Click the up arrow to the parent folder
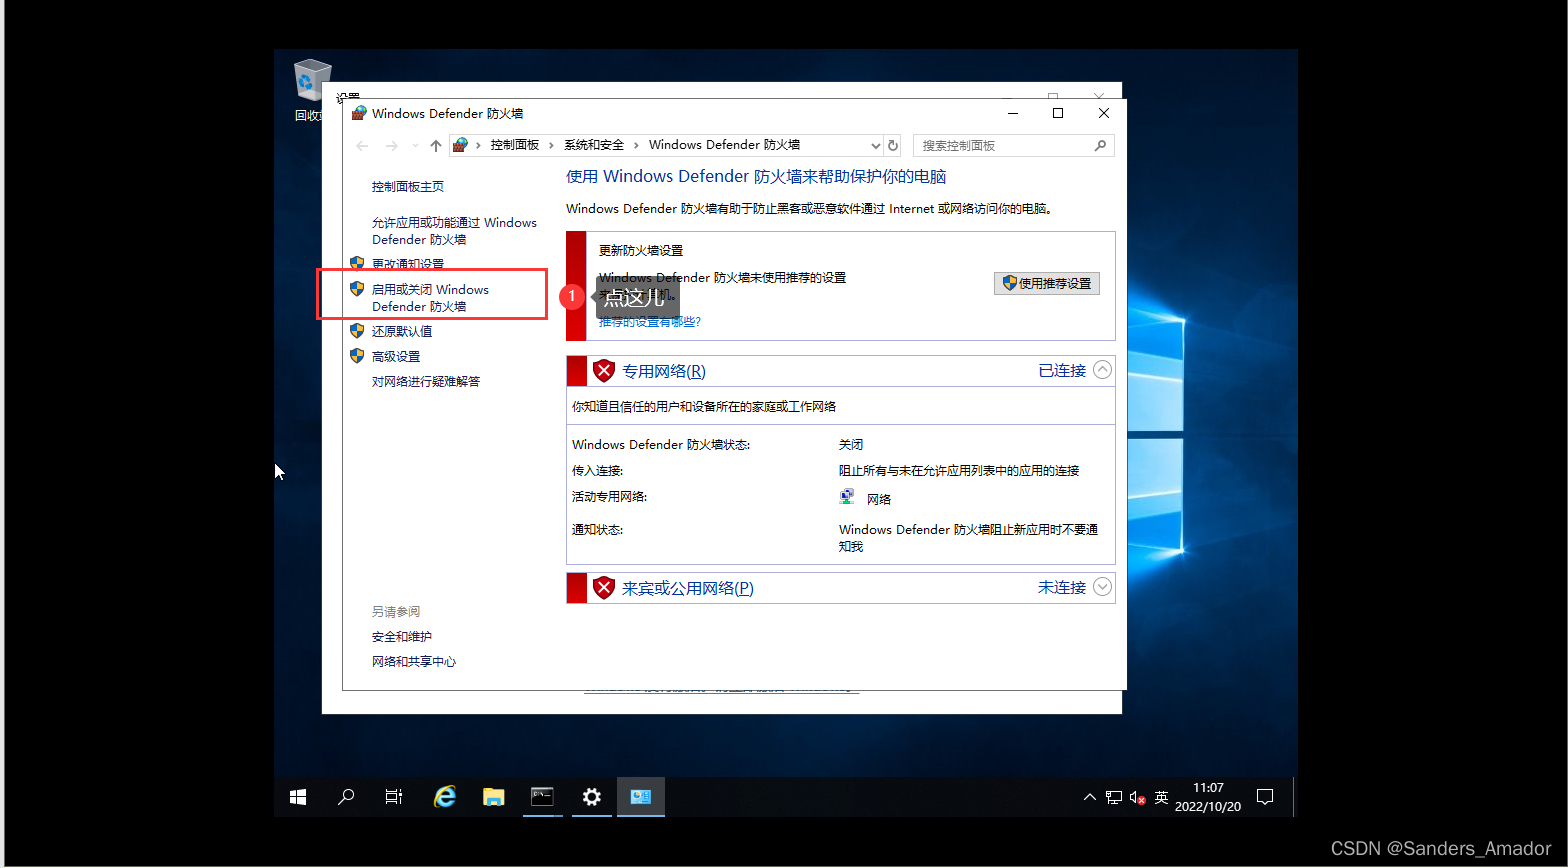This screenshot has width=1568, height=868. tap(436, 146)
